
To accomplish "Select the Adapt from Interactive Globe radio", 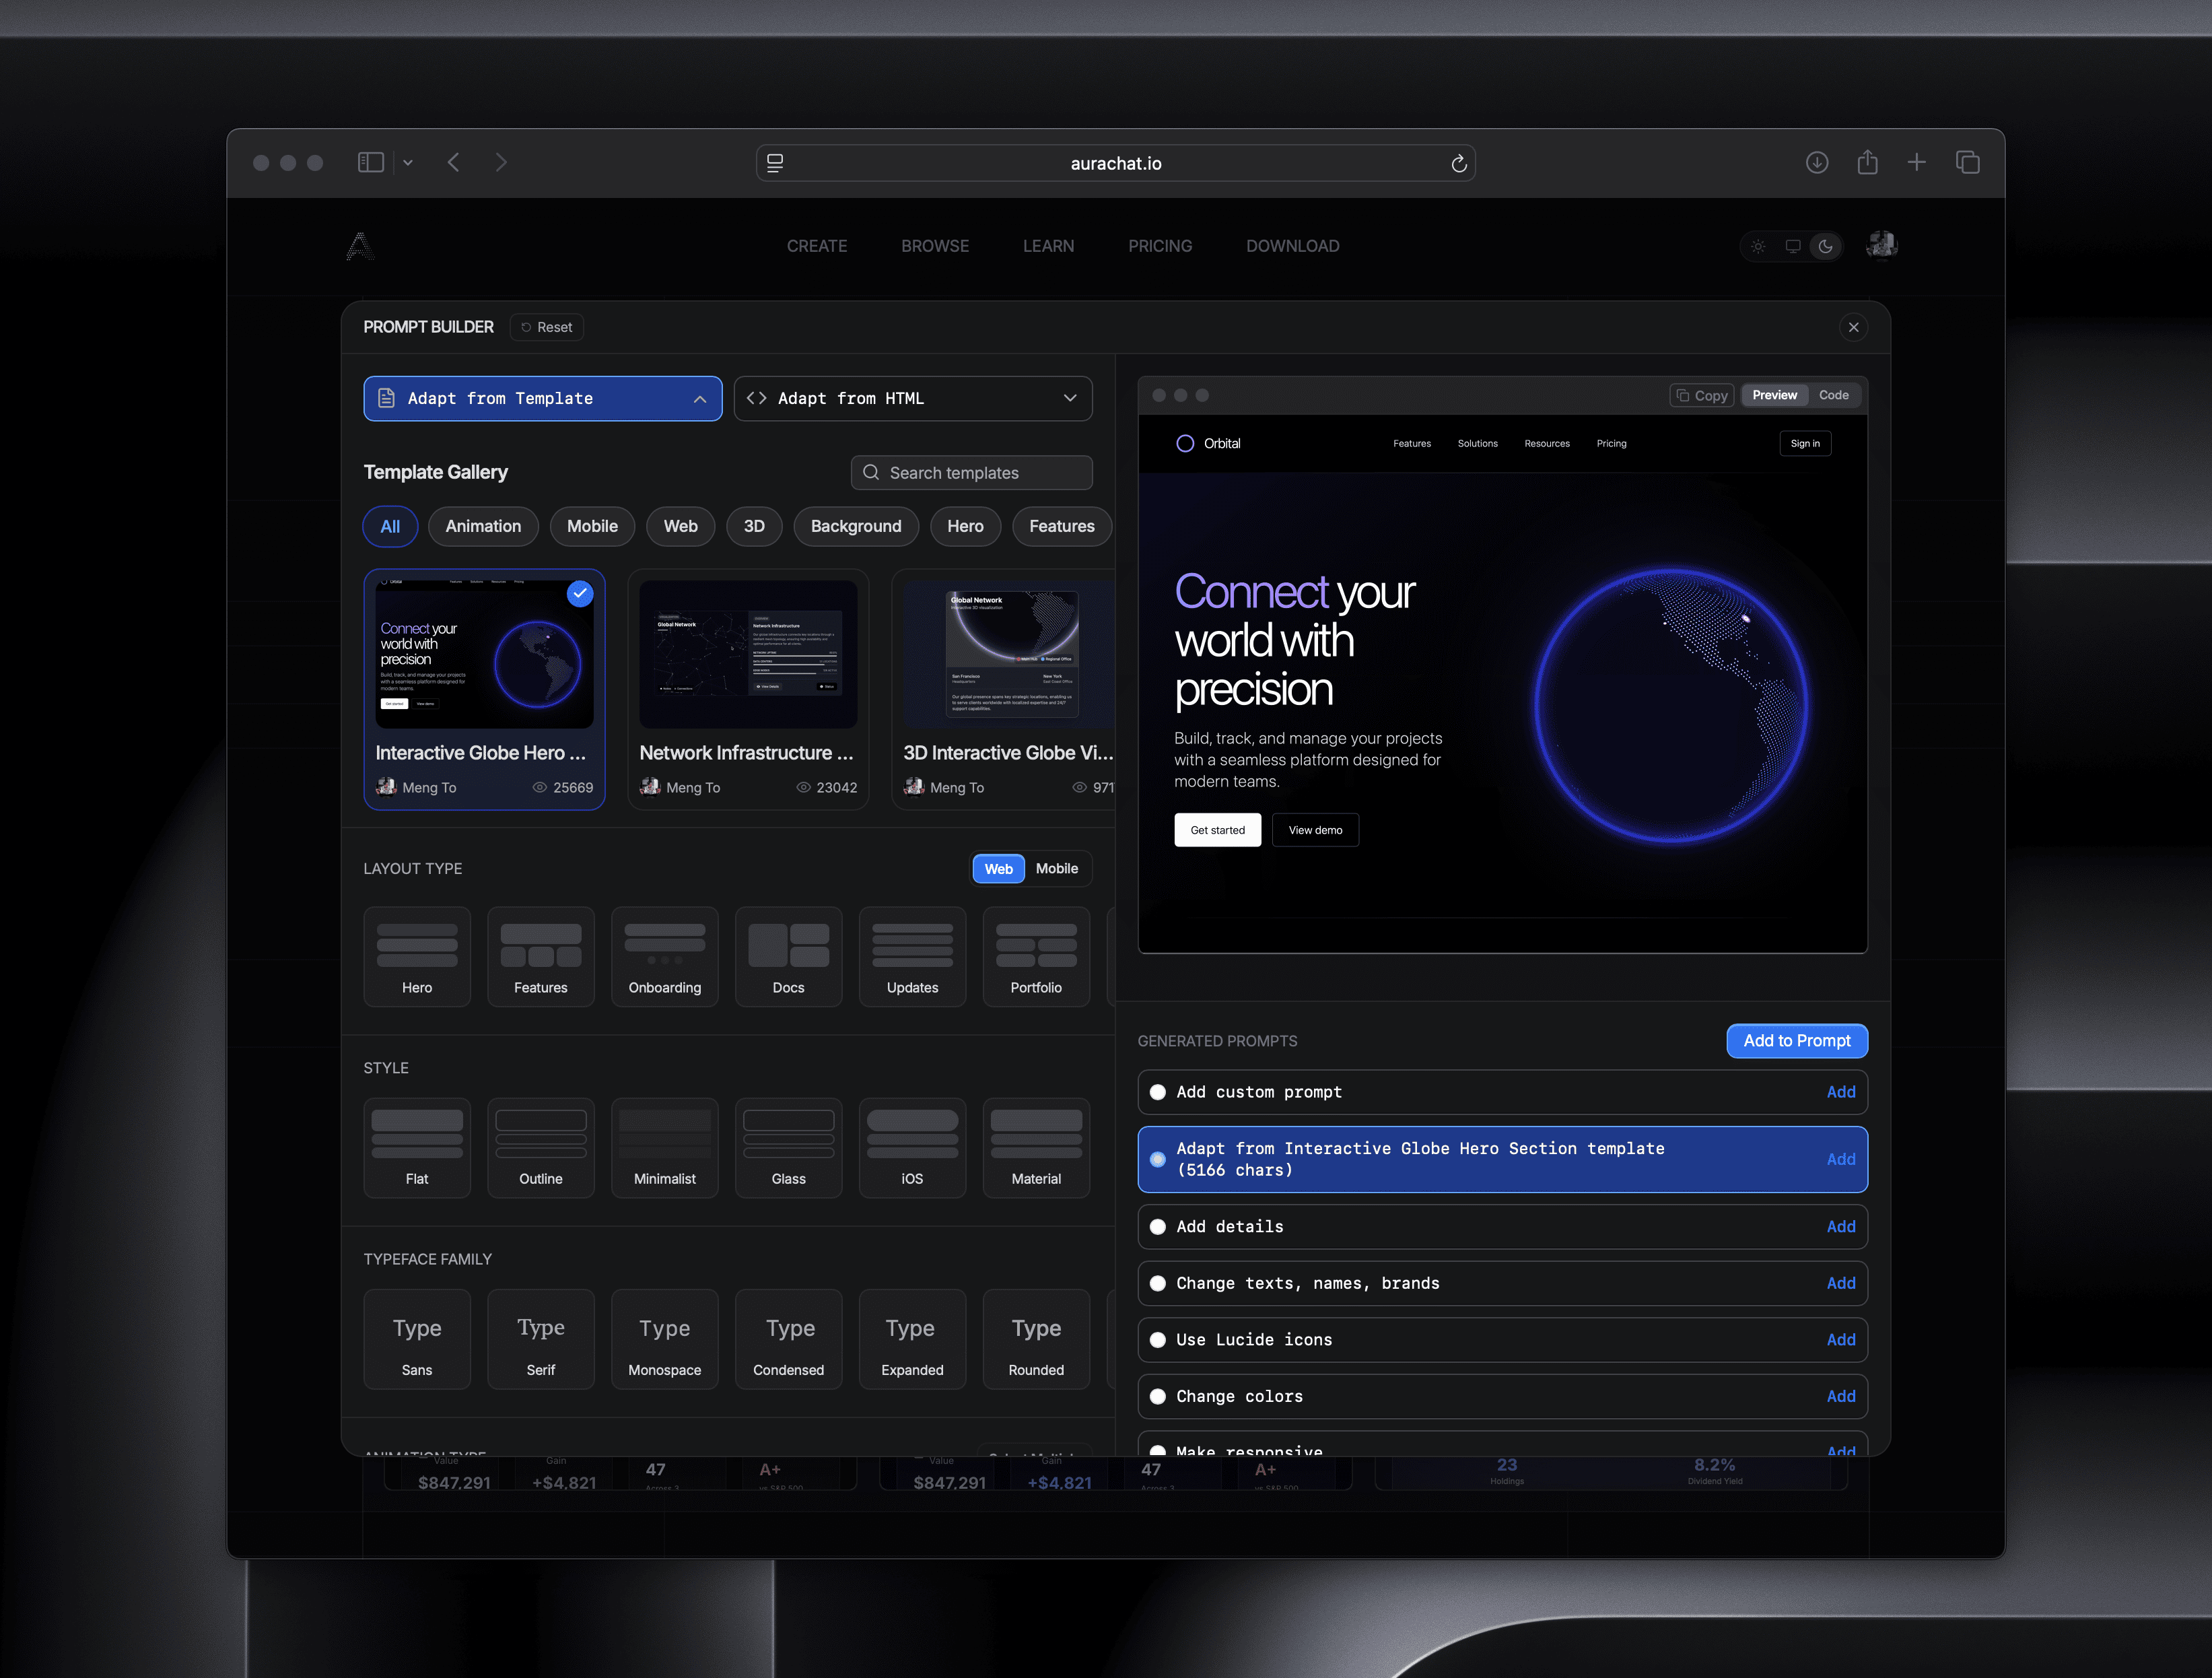I will 1157,1159.
